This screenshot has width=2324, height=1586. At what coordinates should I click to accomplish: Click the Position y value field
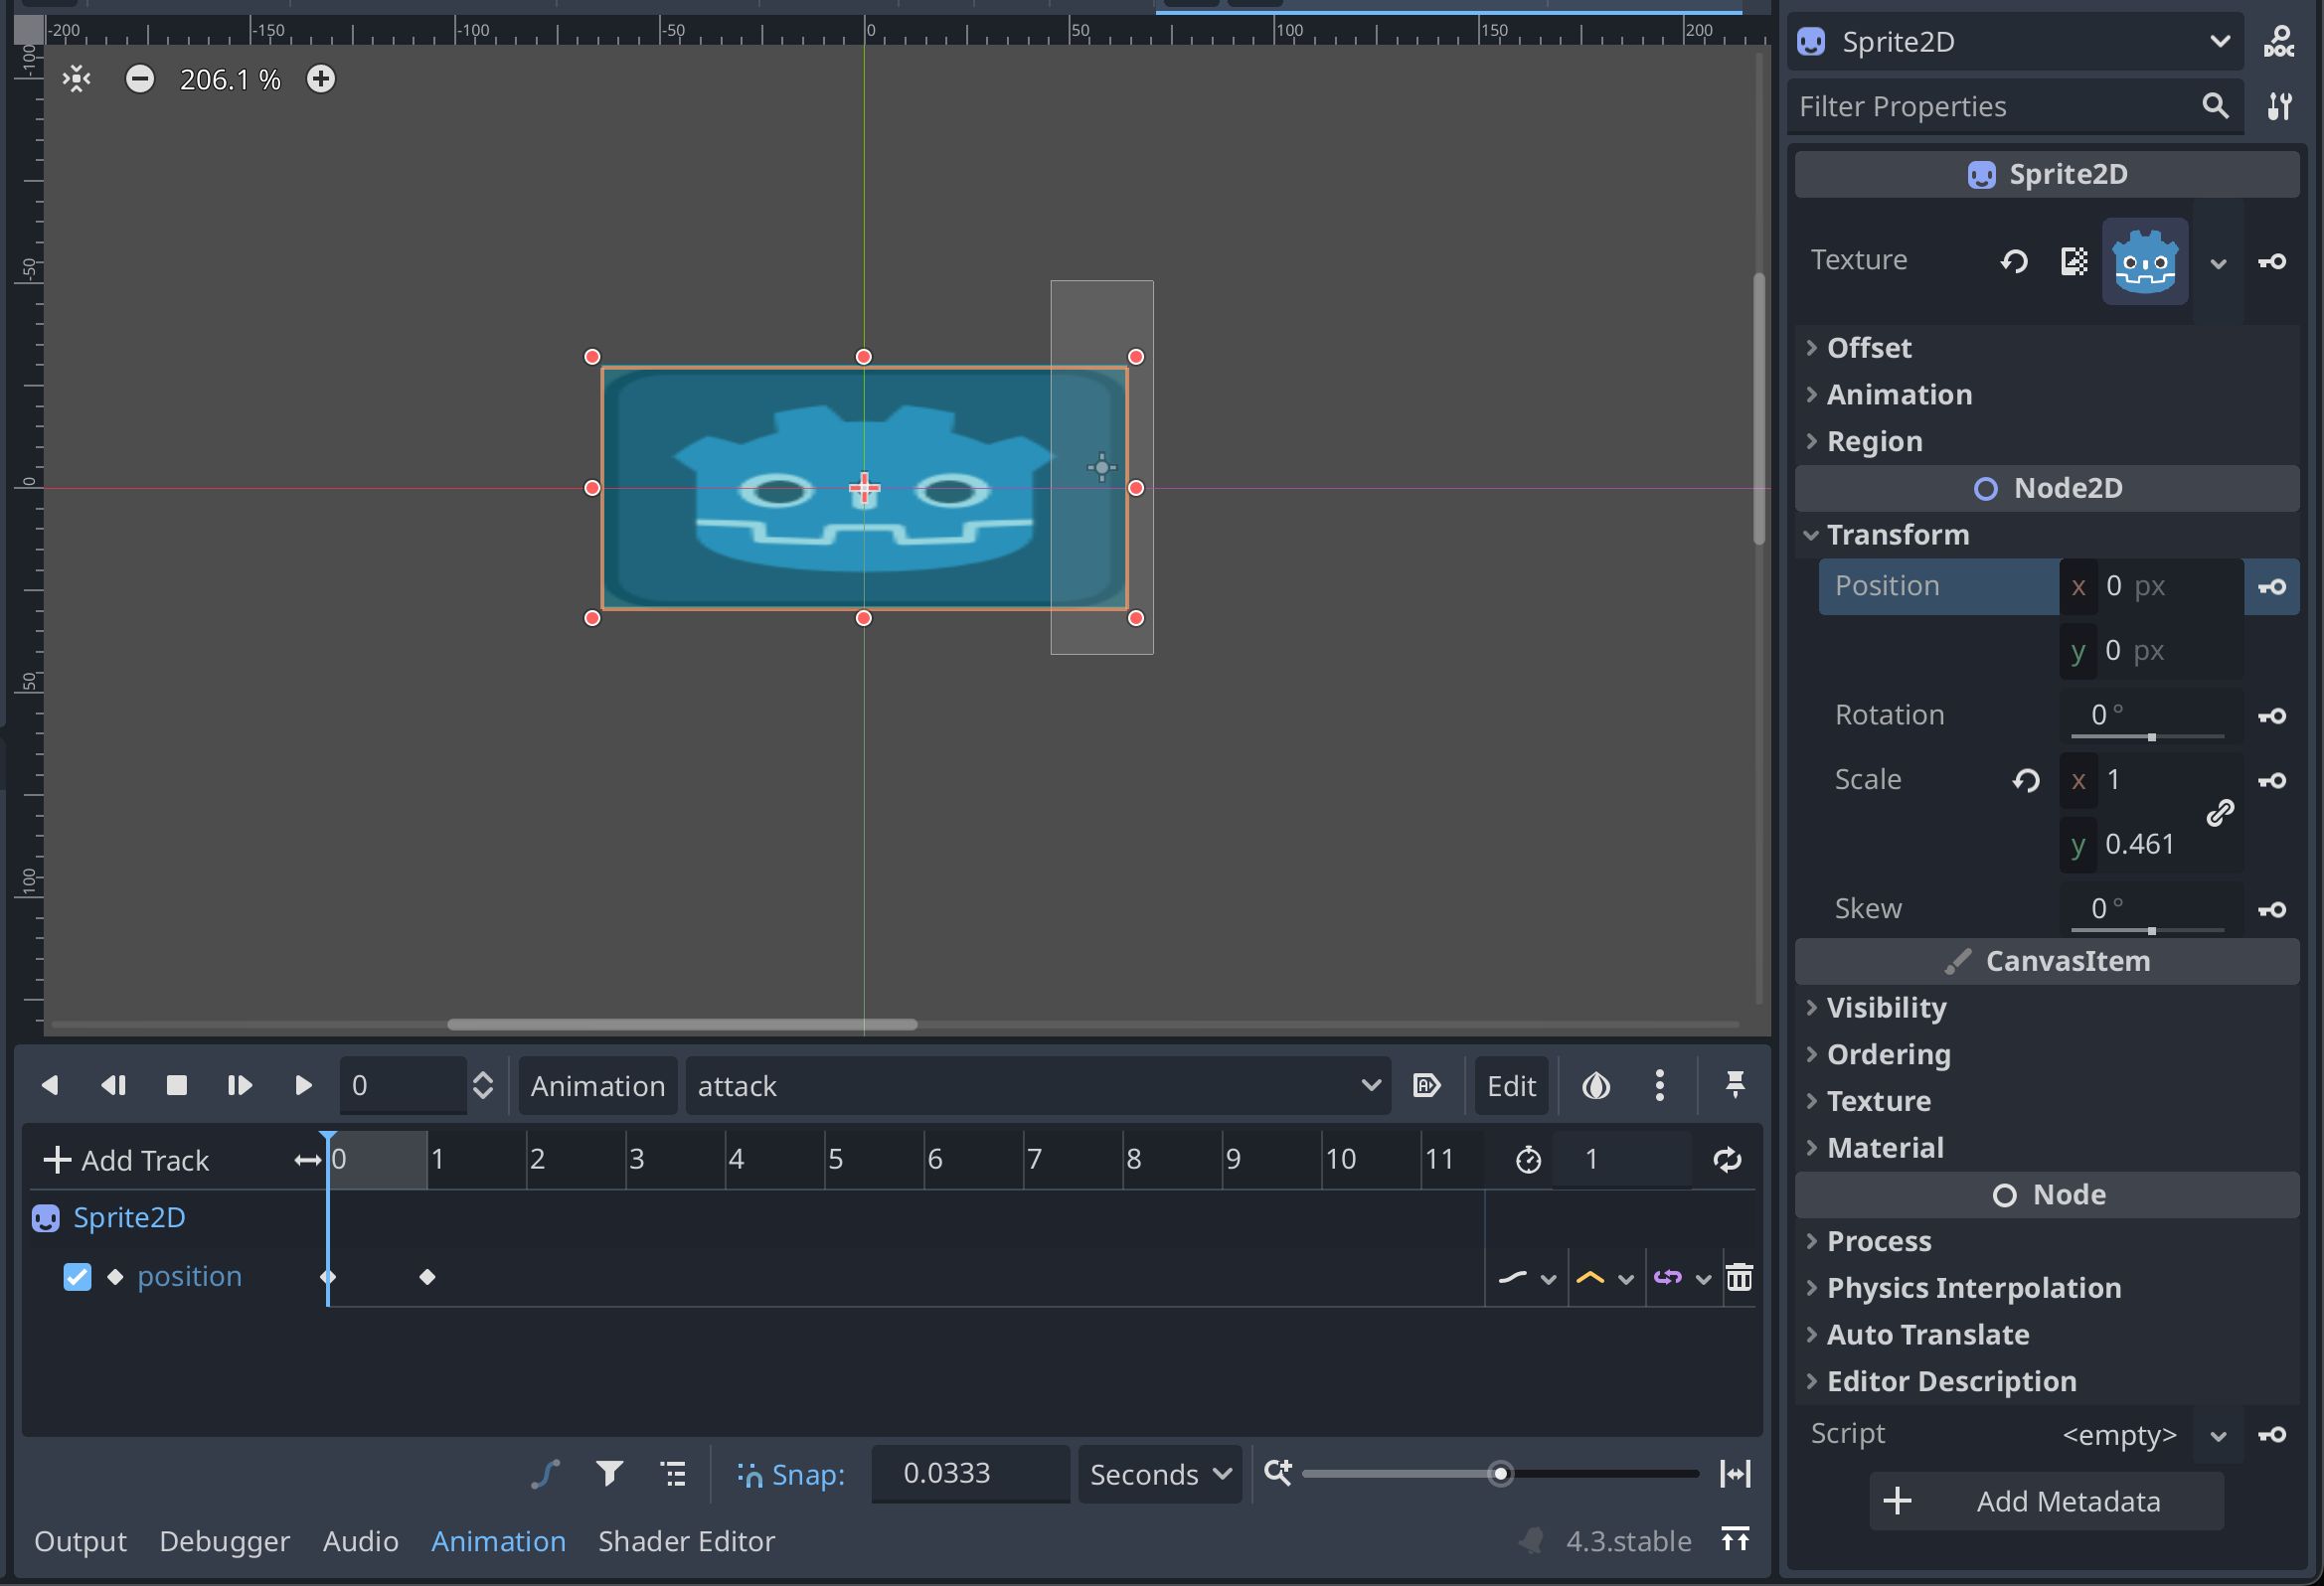pos(2150,651)
